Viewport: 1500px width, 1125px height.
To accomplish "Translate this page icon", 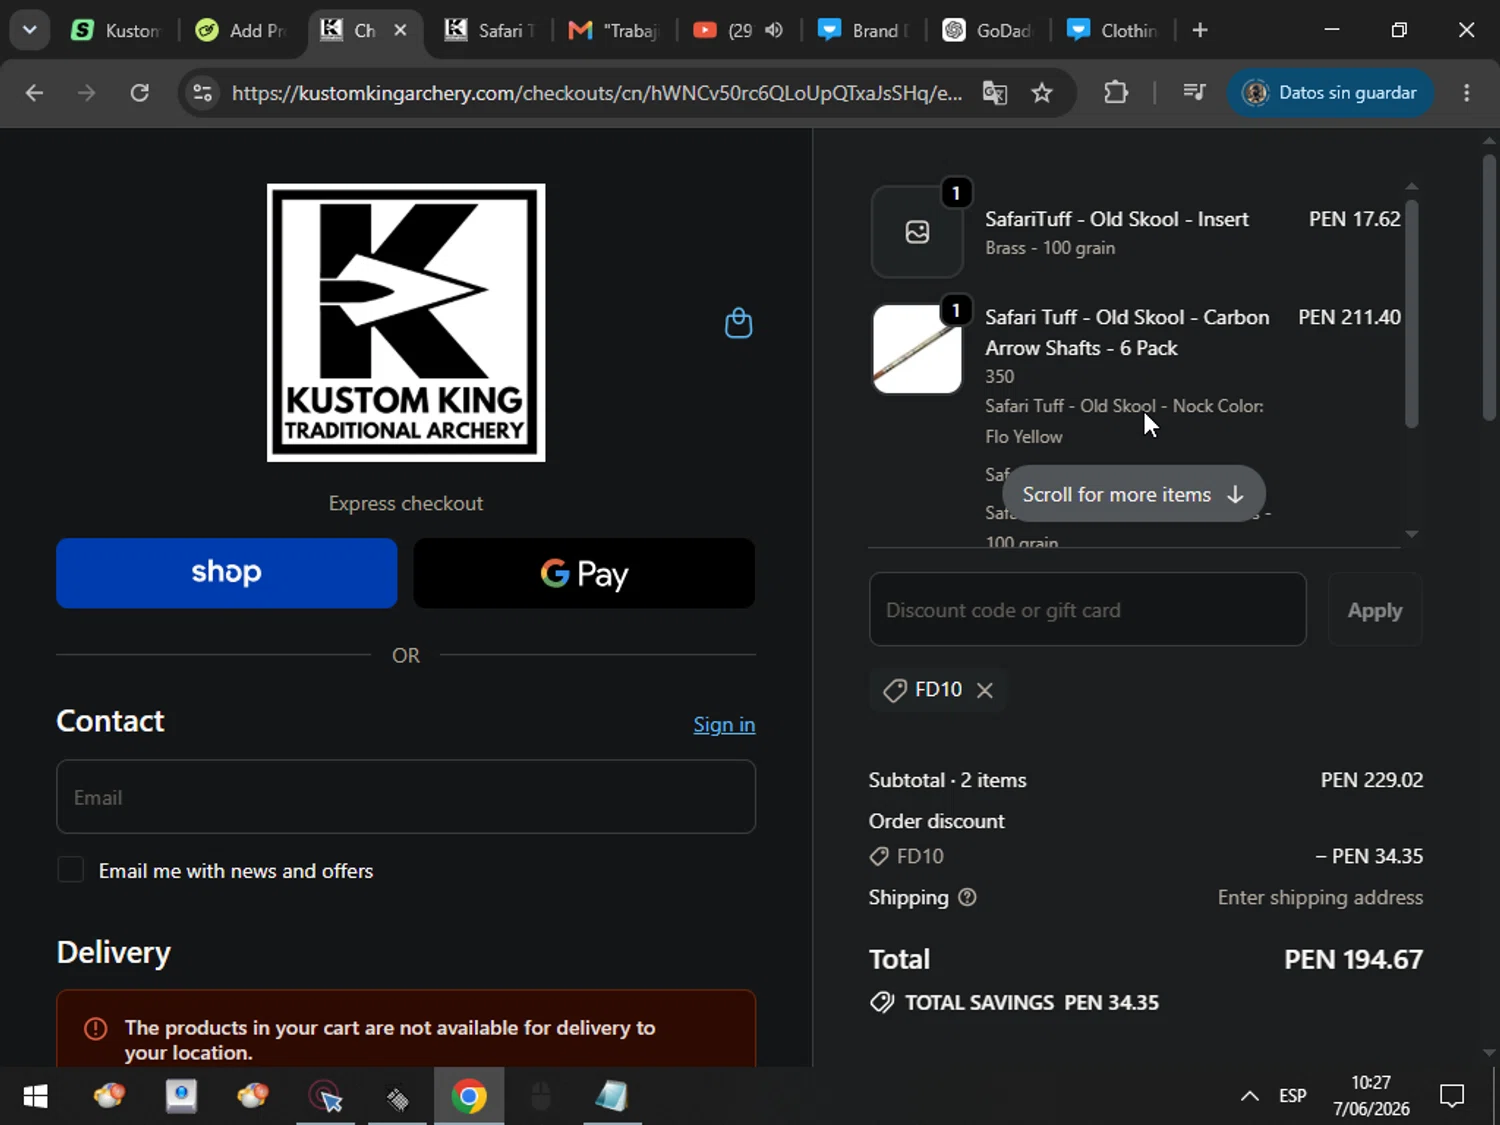I will point(995,93).
